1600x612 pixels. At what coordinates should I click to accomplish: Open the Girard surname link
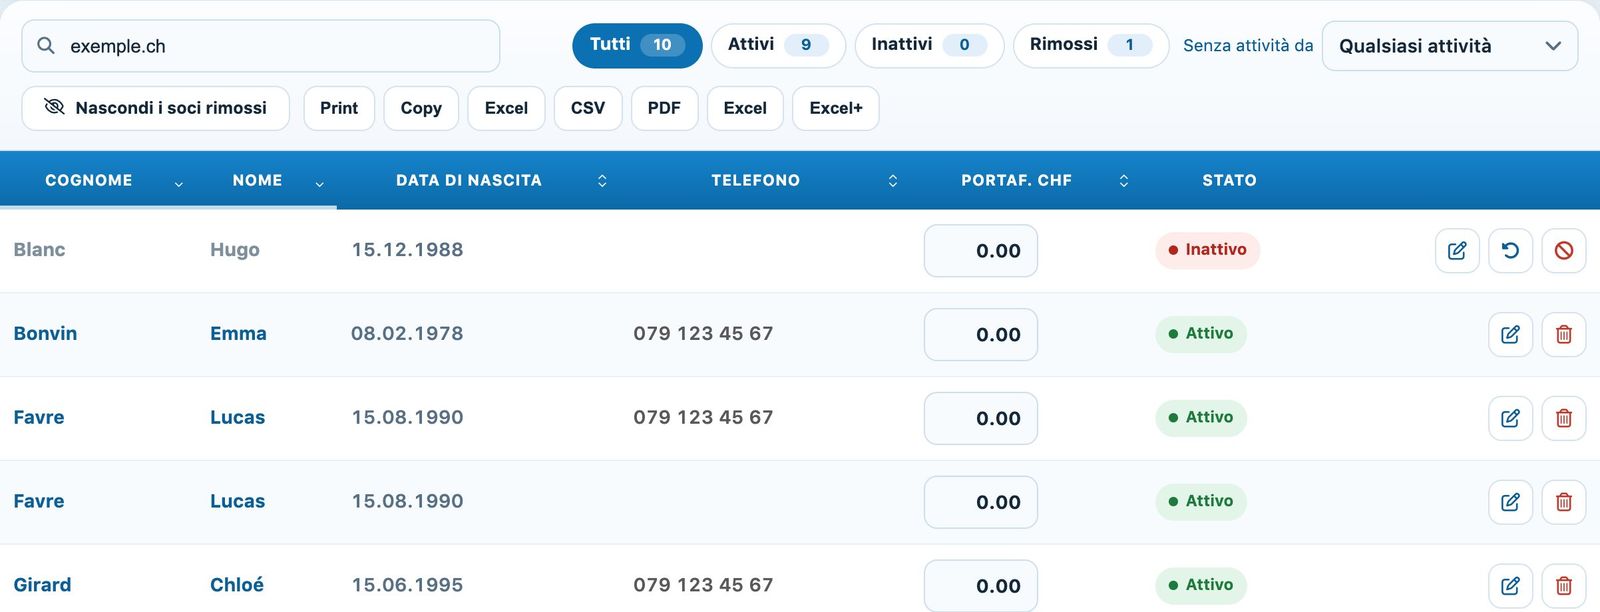click(42, 585)
